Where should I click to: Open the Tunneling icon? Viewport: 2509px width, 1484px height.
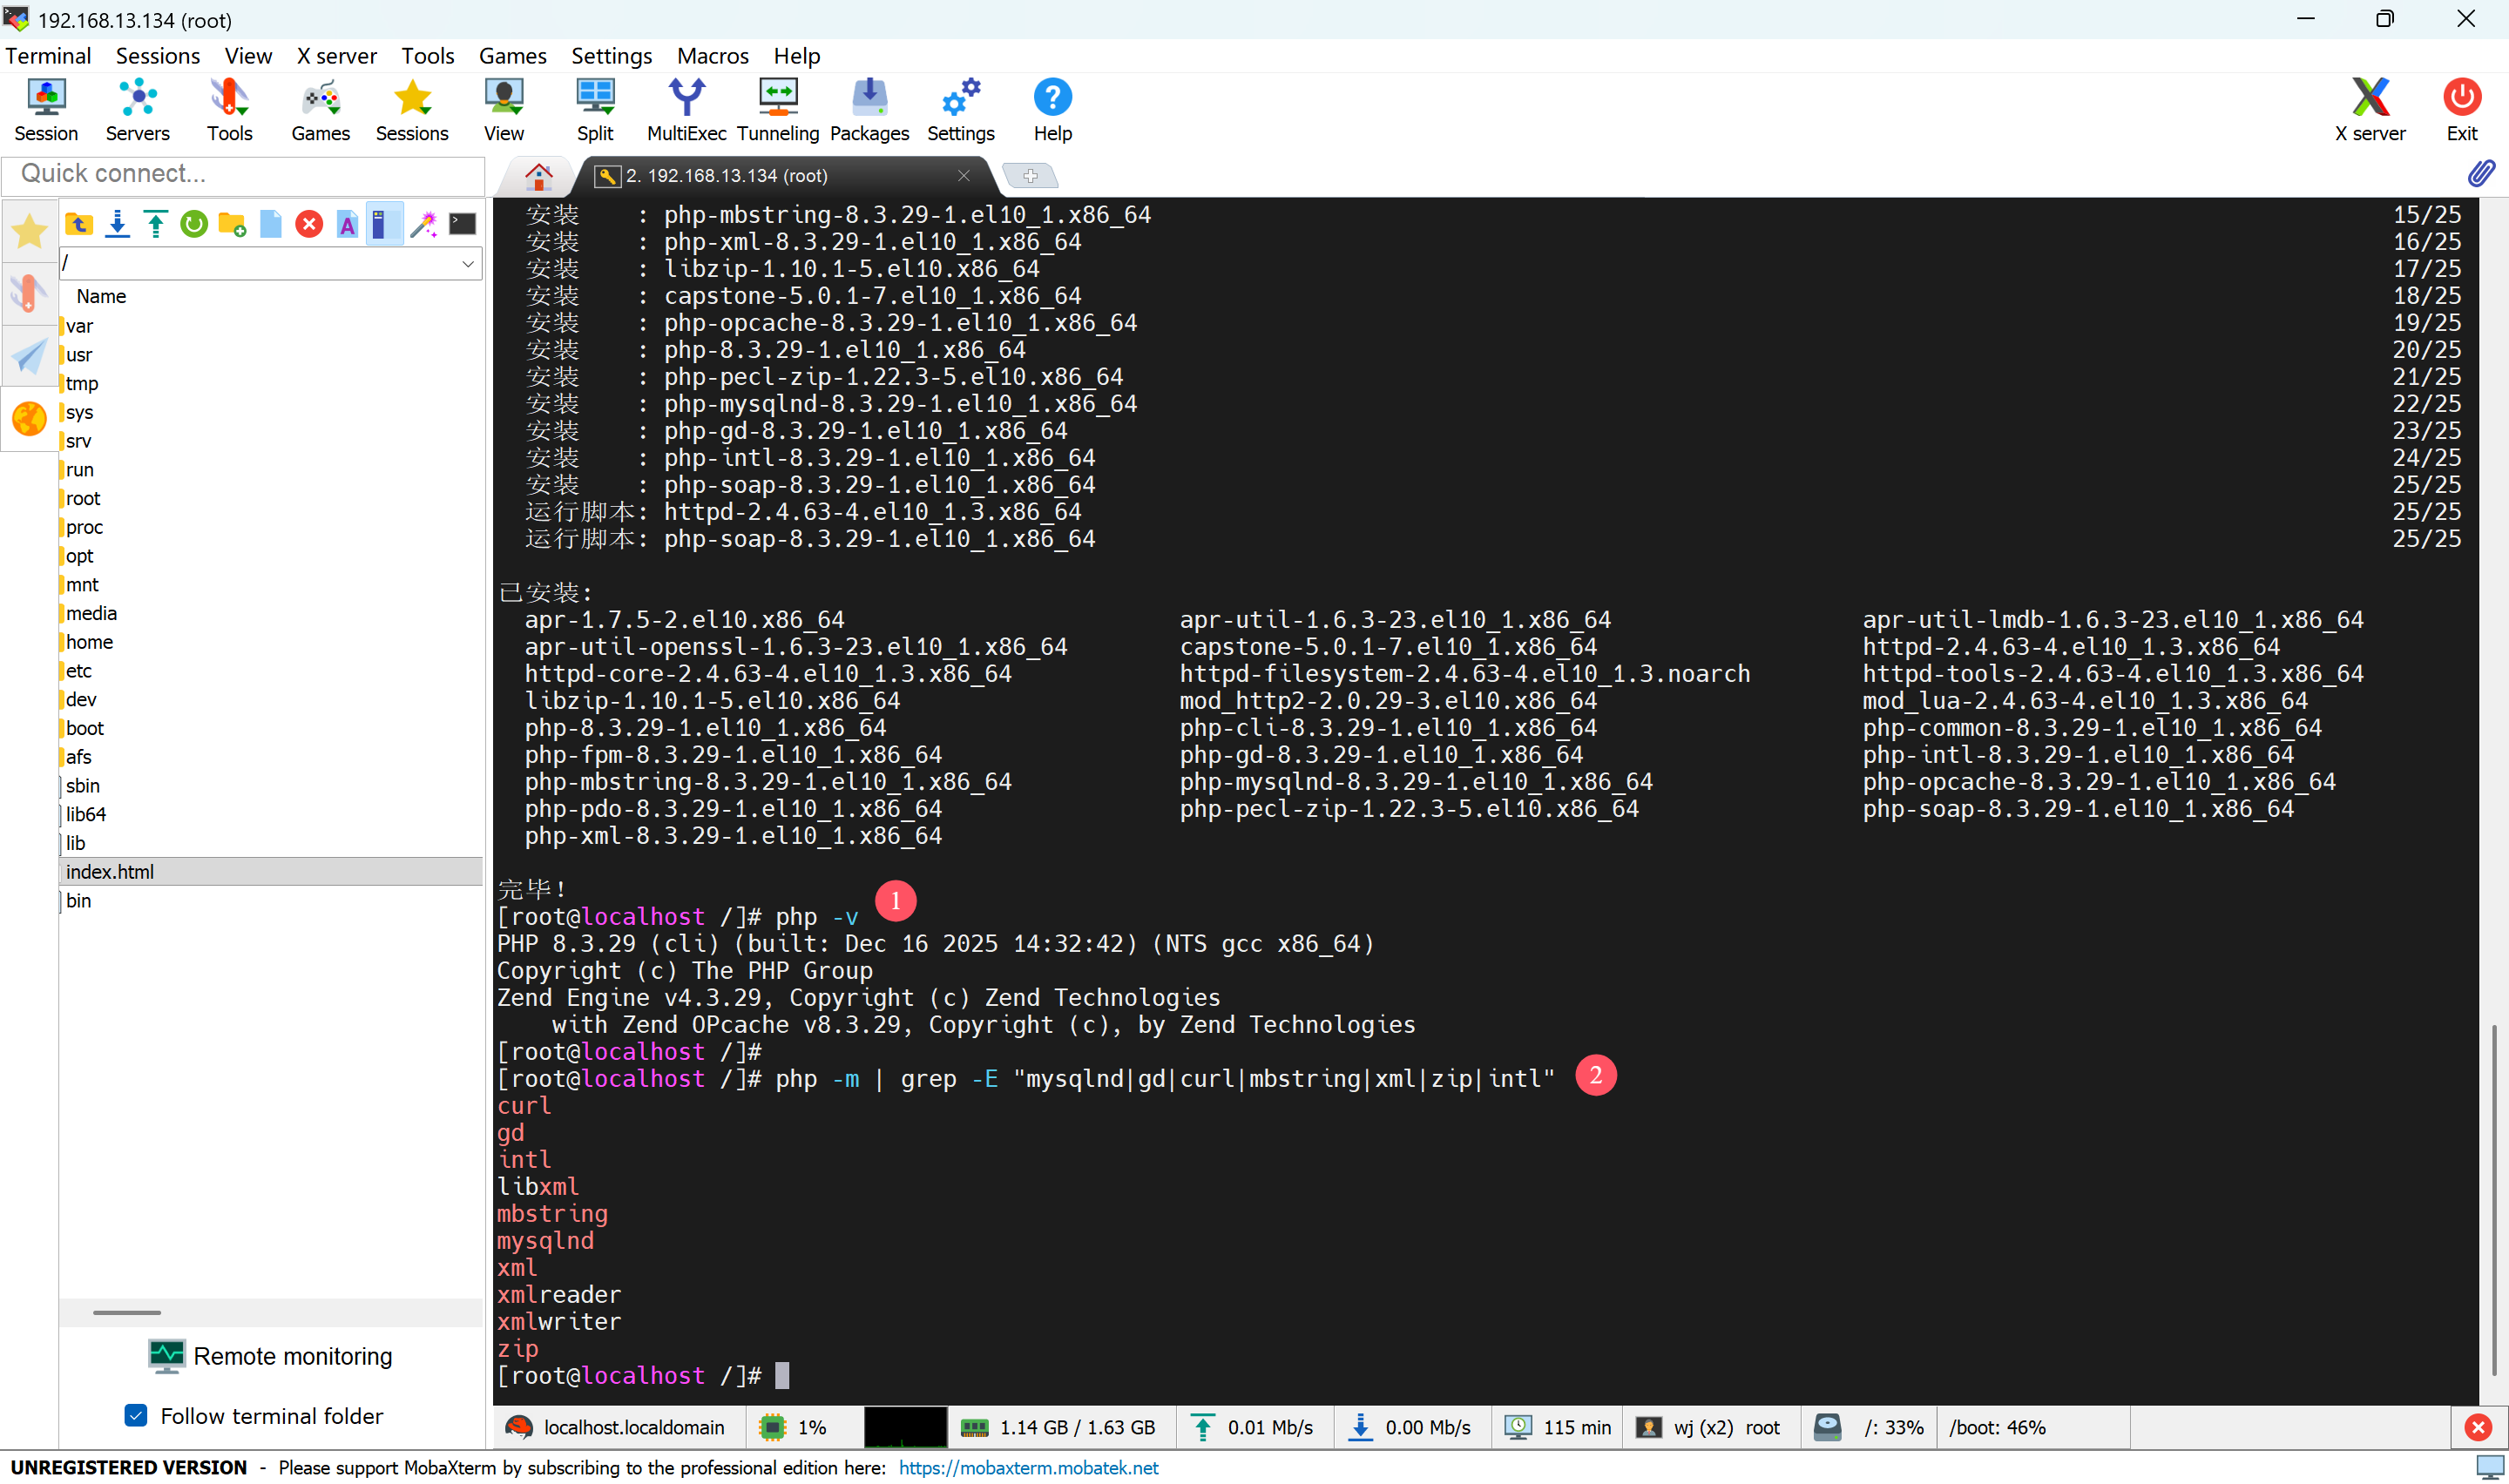pyautogui.click(x=778, y=110)
